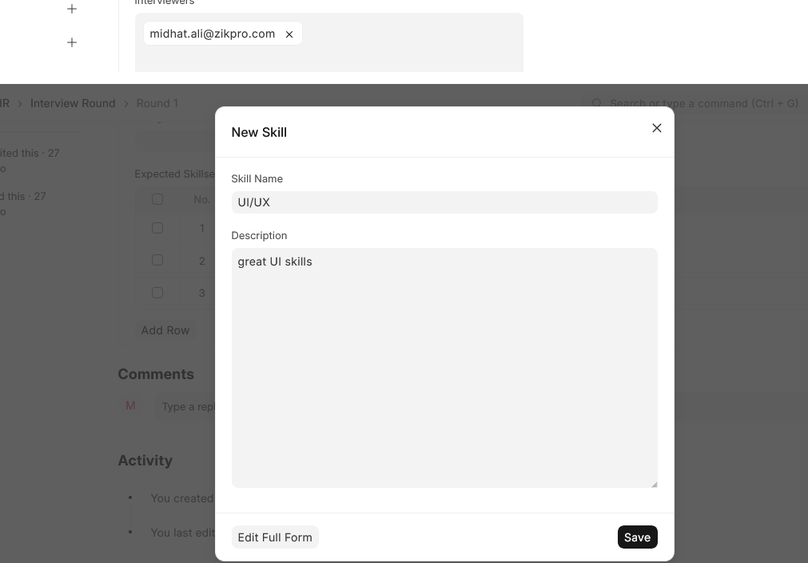Image resolution: width=808 pixels, height=563 pixels.
Task: Click the upper plus icon in sidebar
Action: (72, 9)
